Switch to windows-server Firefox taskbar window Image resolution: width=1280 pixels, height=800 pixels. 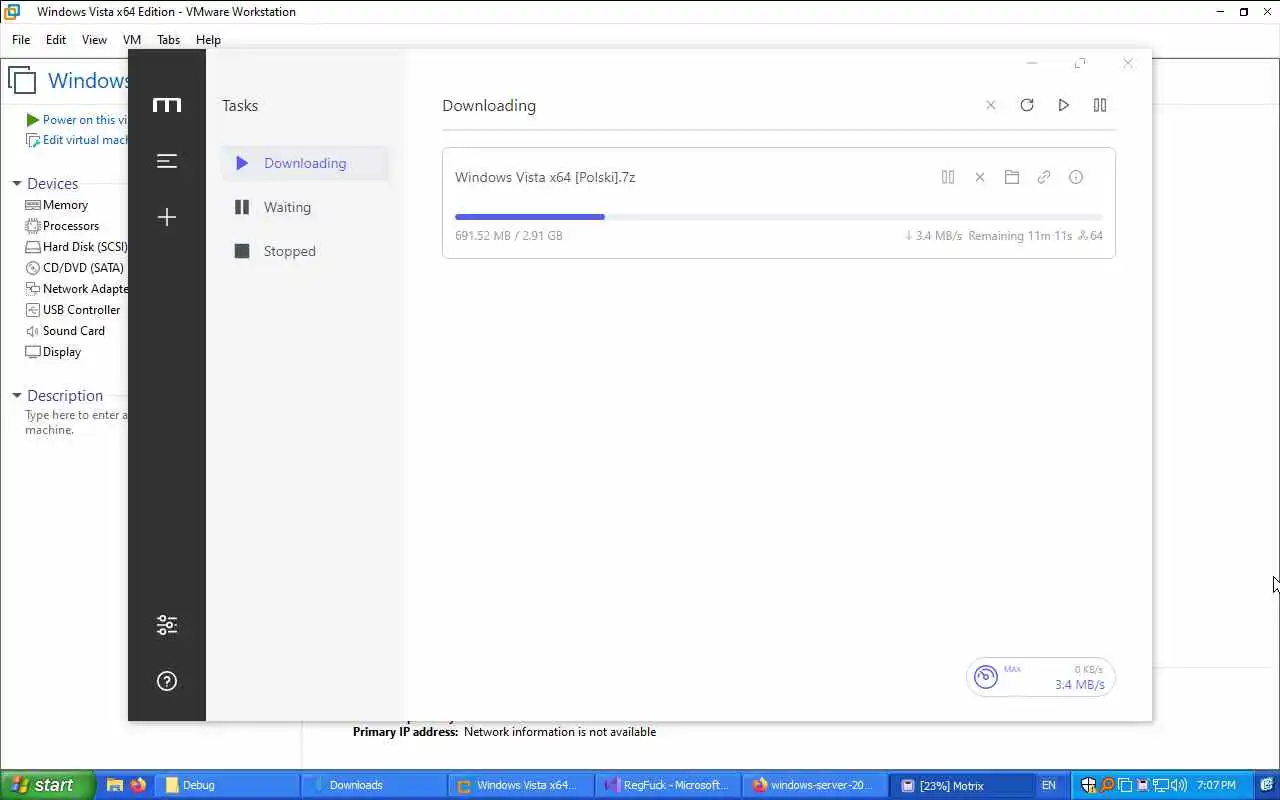[815, 785]
